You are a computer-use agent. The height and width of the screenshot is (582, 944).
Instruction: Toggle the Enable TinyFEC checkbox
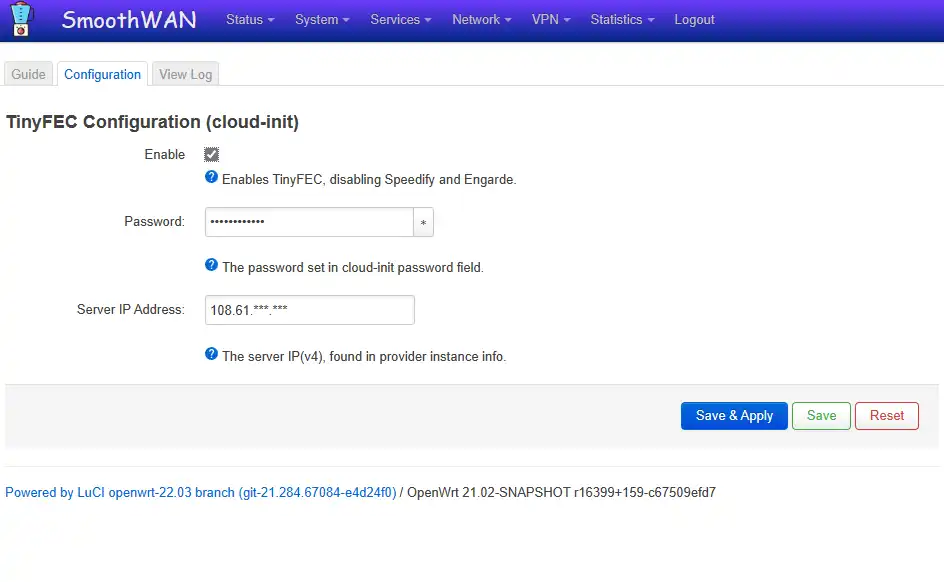211,155
